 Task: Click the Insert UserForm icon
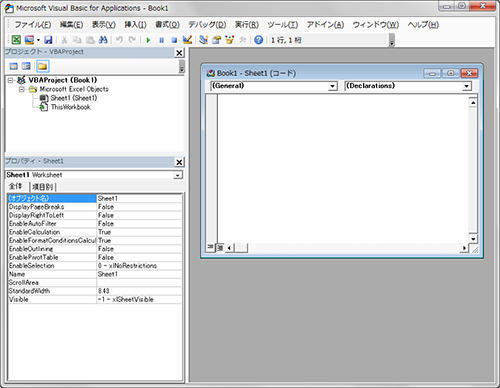(x=29, y=40)
